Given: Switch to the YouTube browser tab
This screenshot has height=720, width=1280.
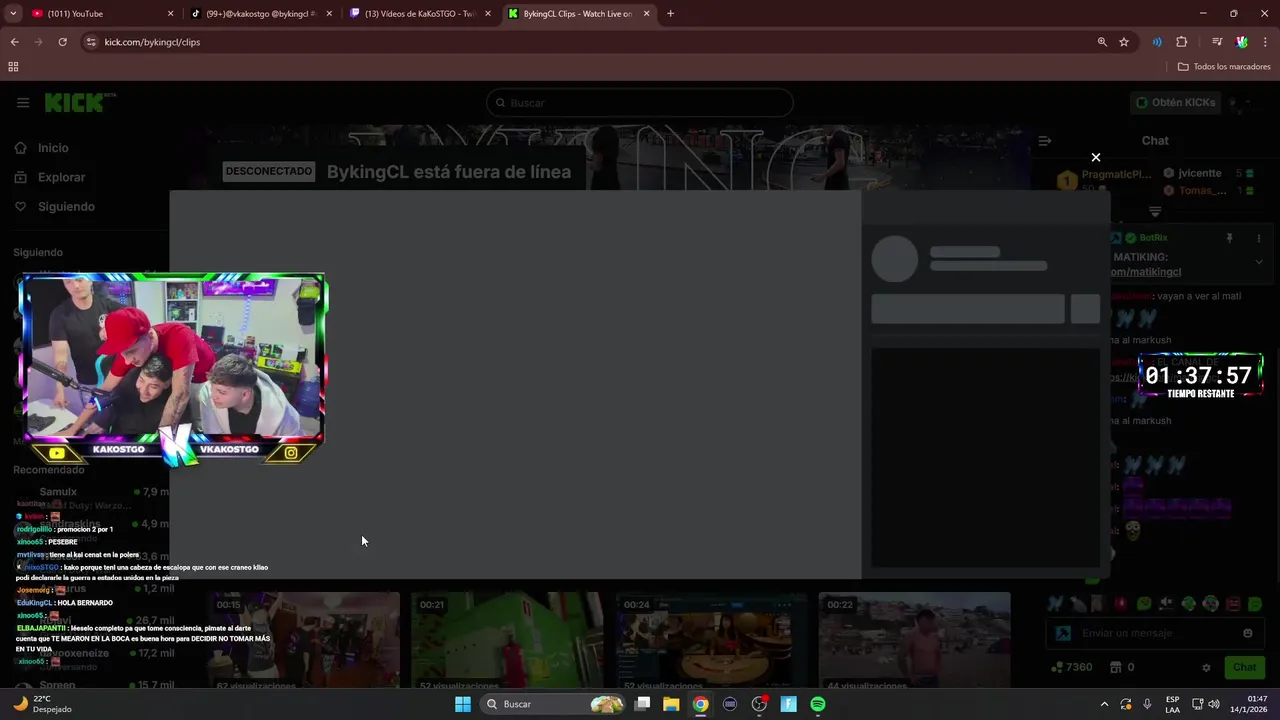Looking at the screenshot, I should (100, 14).
